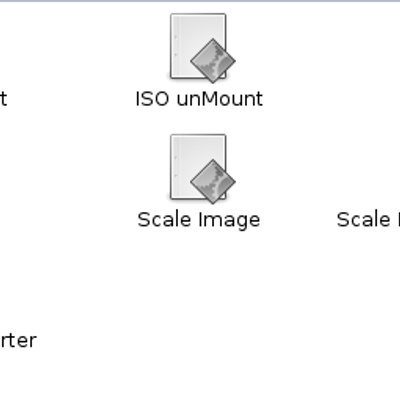Screen dimensions: 400x400
Task: Click the word "ISO" in the top label
Action: pos(152,99)
